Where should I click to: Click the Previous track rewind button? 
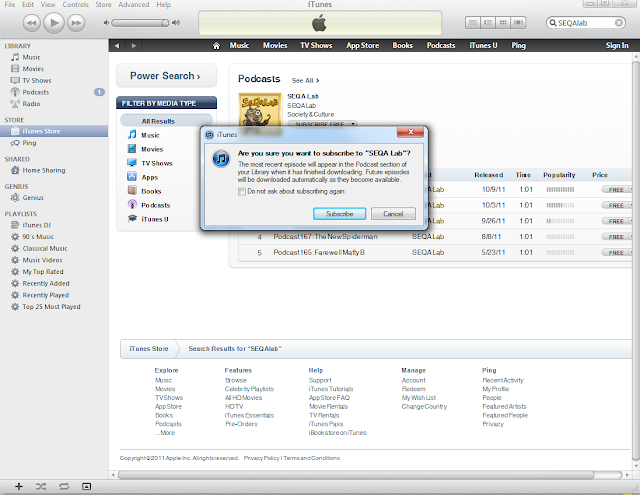pyautogui.click(x=31, y=23)
